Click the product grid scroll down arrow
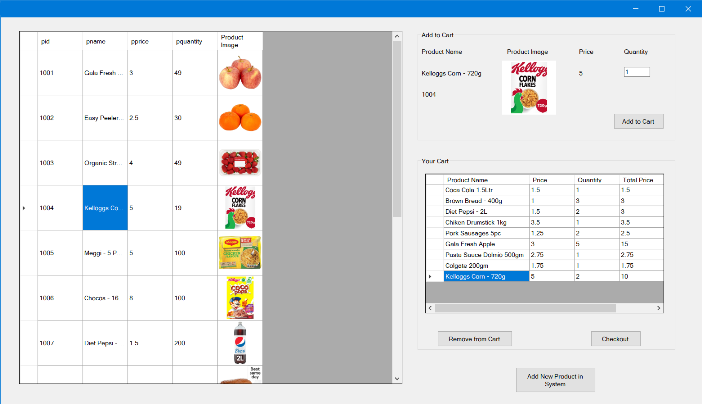Viewport: 702px width, 404px height. coord(397,378)
